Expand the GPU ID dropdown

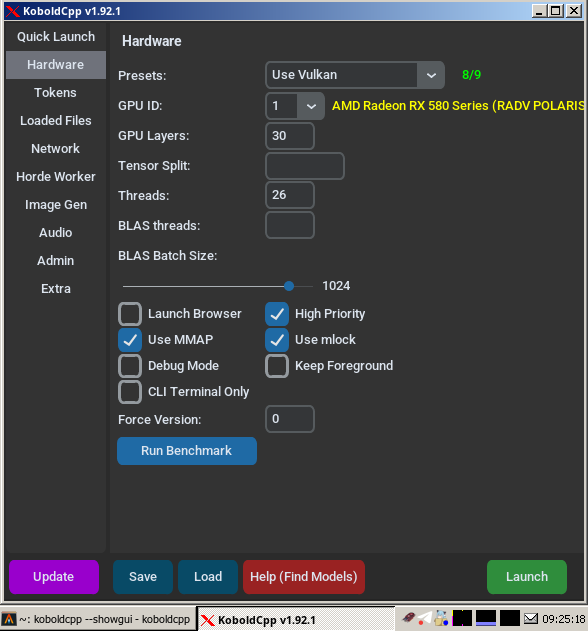295,106
